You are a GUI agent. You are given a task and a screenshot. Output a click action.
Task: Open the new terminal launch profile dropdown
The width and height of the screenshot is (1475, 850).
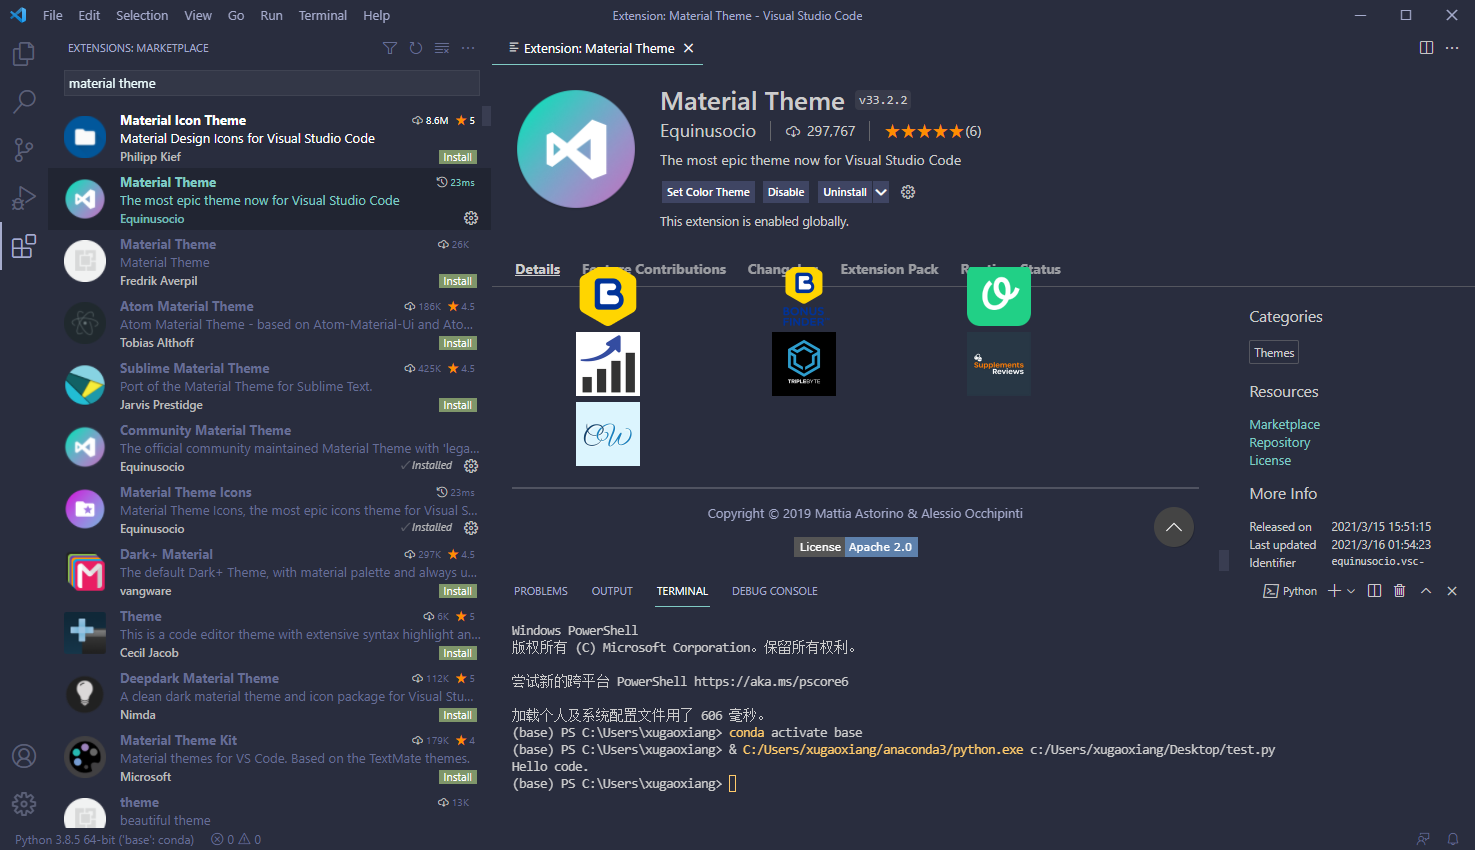pyautogui.click(x=1351, y=591)
